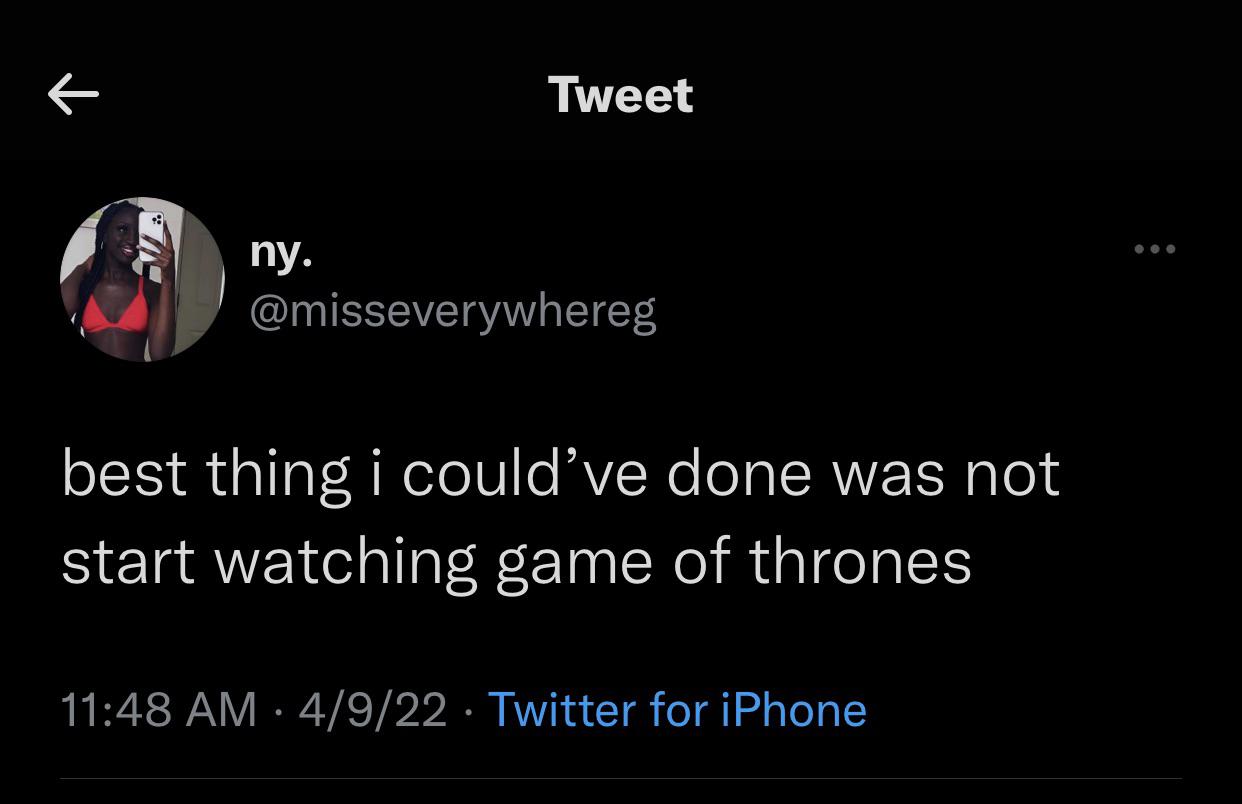This screenshot has height=804, width=1242.
Task: Click the "Twitter for iPhone" source link
Action: point(677,710)
